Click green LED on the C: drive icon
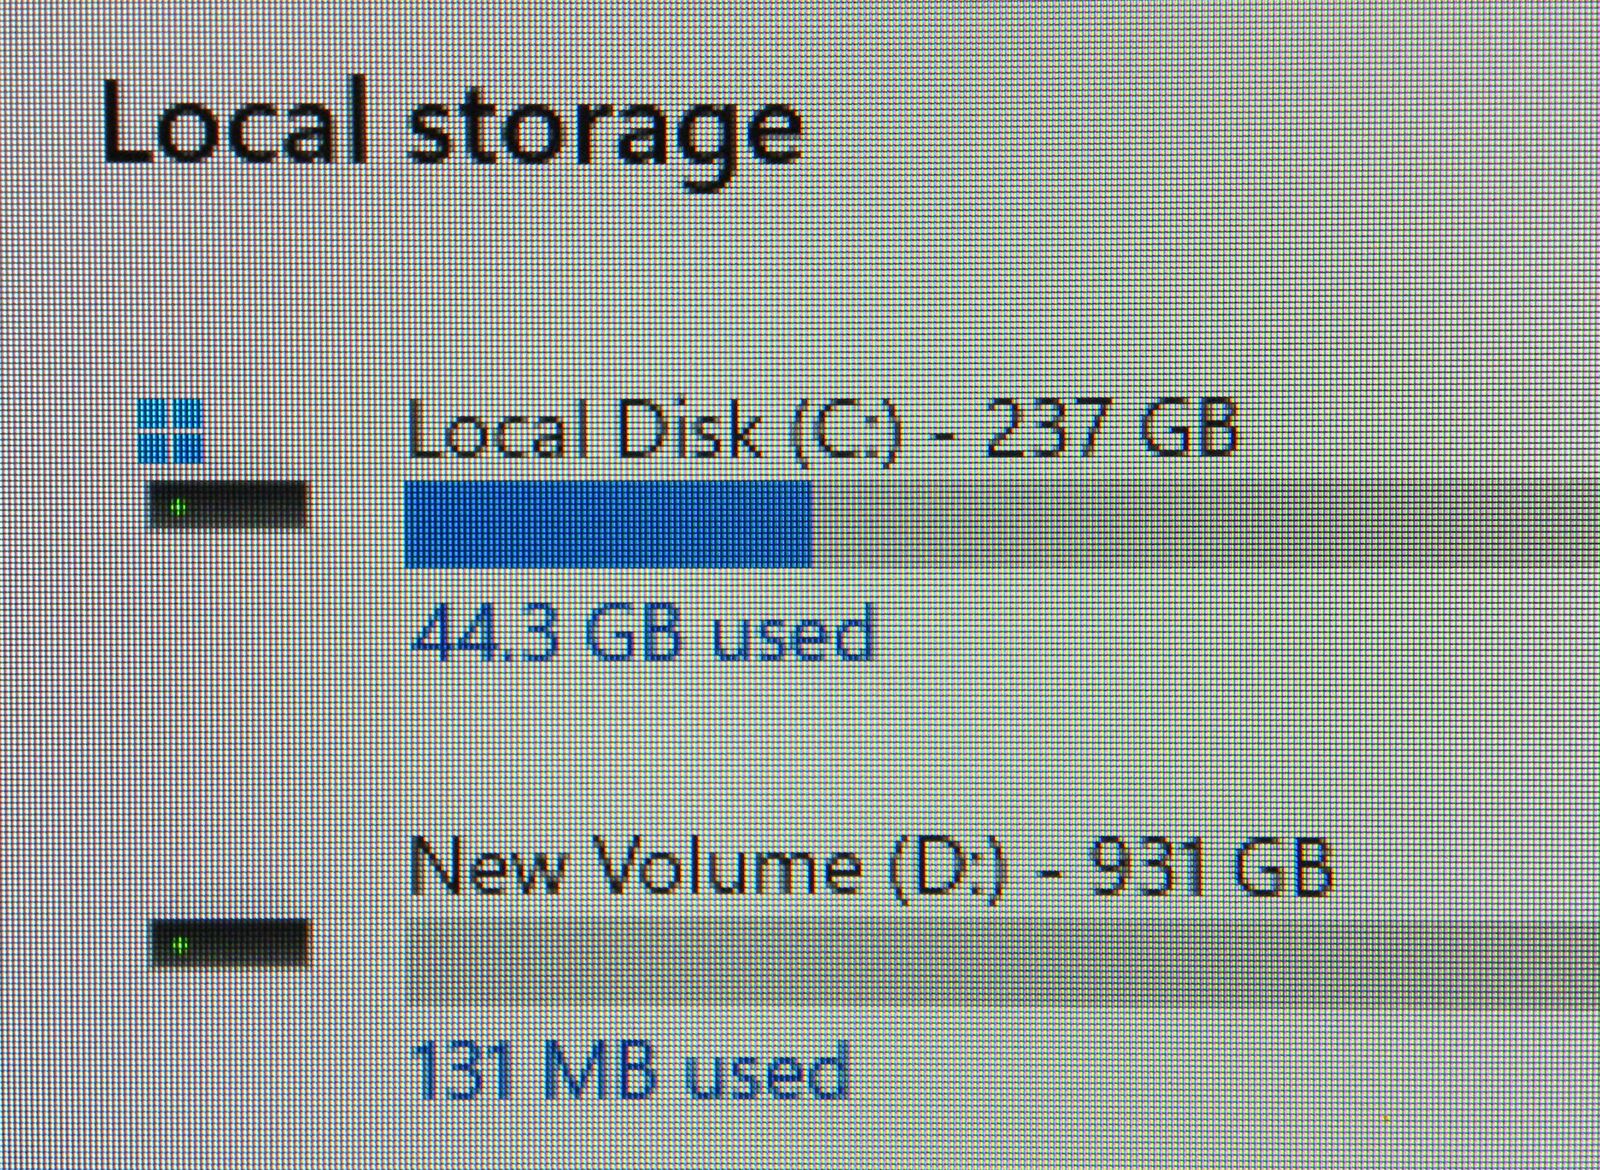The width and height of the screenshot is (1600, 1170). pyautogui.click(x=180, y=507)
